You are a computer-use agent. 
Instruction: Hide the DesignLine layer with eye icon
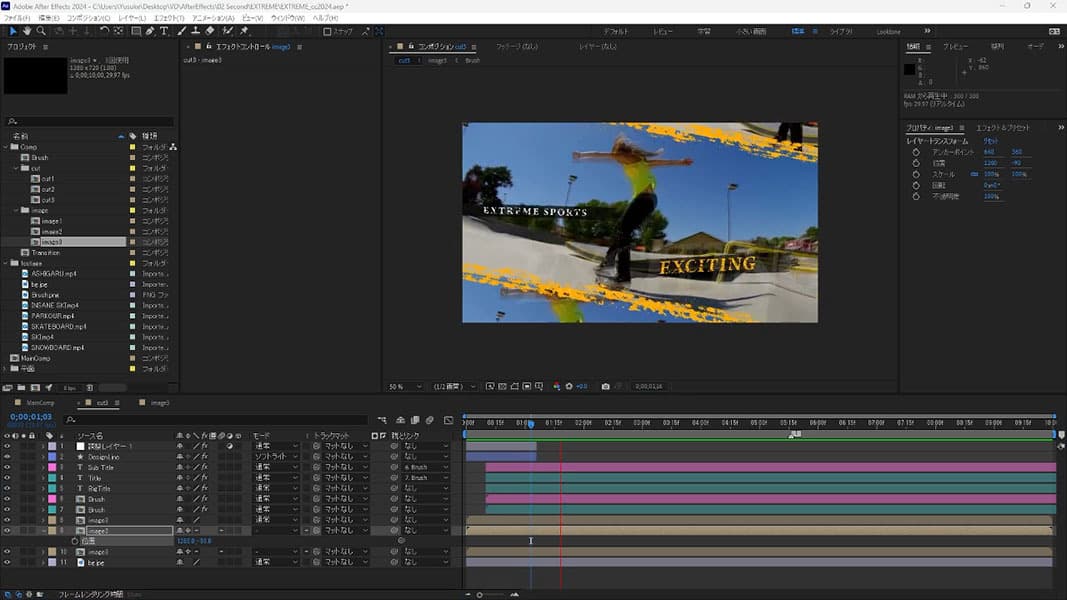(7, 457)
